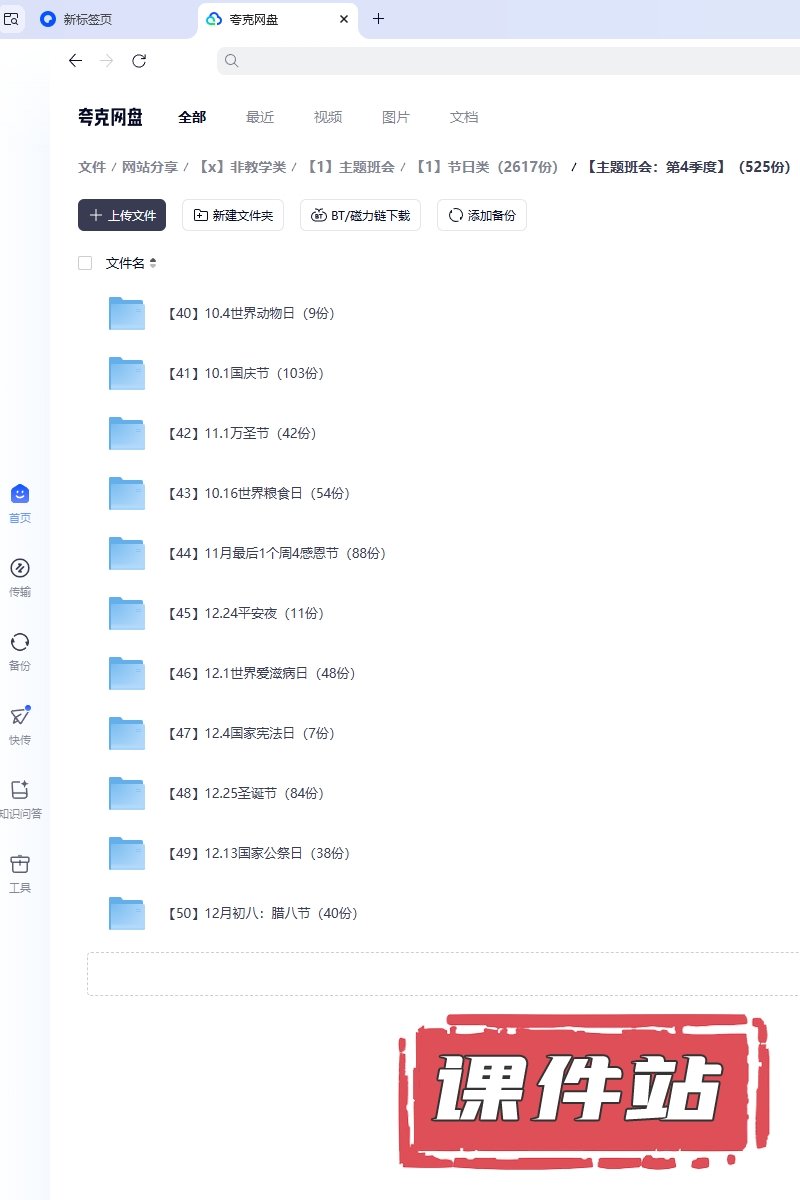
Task: Open the 首页 home sidebar icon
Action: click(20, 494)
